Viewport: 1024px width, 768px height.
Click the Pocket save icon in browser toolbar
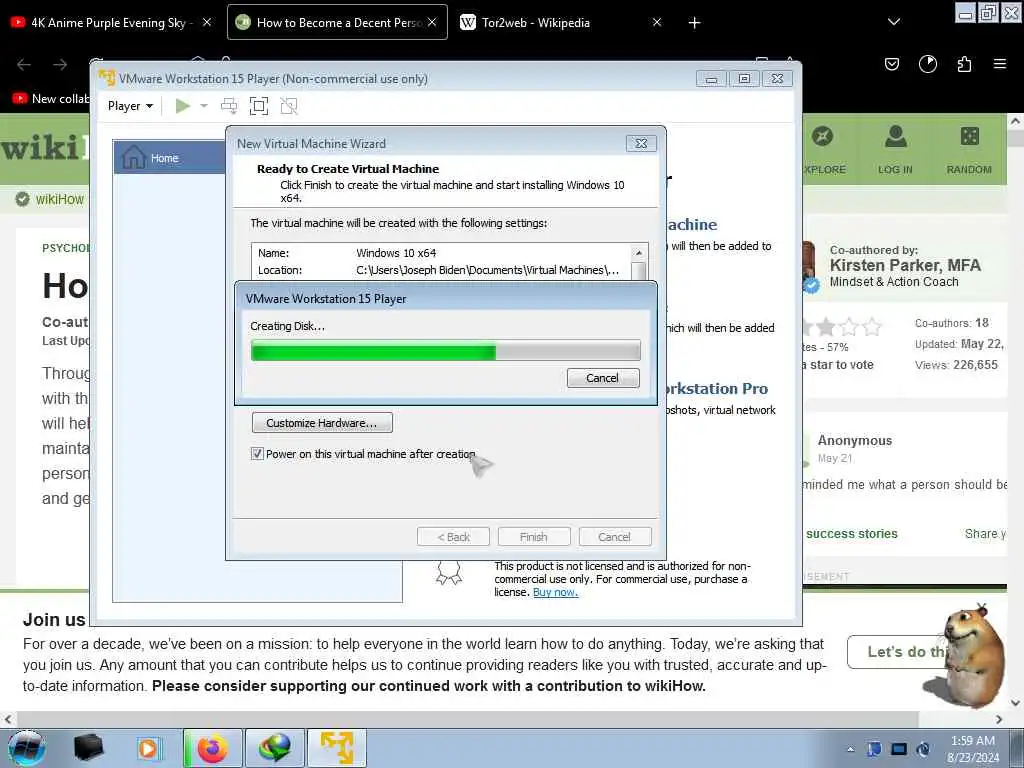(x=892, y=64)
